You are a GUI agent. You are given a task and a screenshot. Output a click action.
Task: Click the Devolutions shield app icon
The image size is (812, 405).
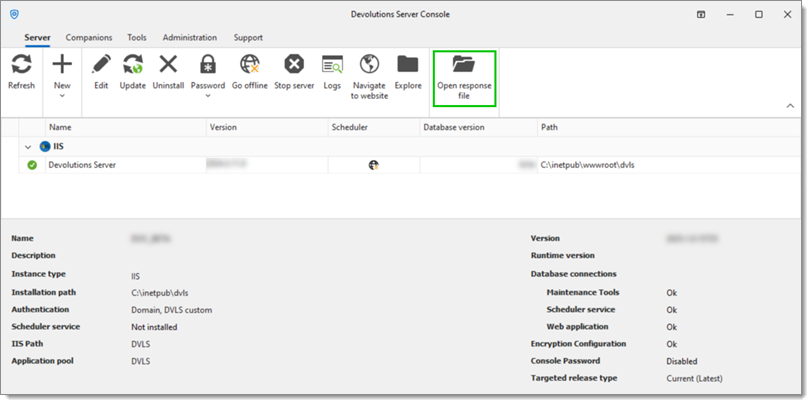14,15
